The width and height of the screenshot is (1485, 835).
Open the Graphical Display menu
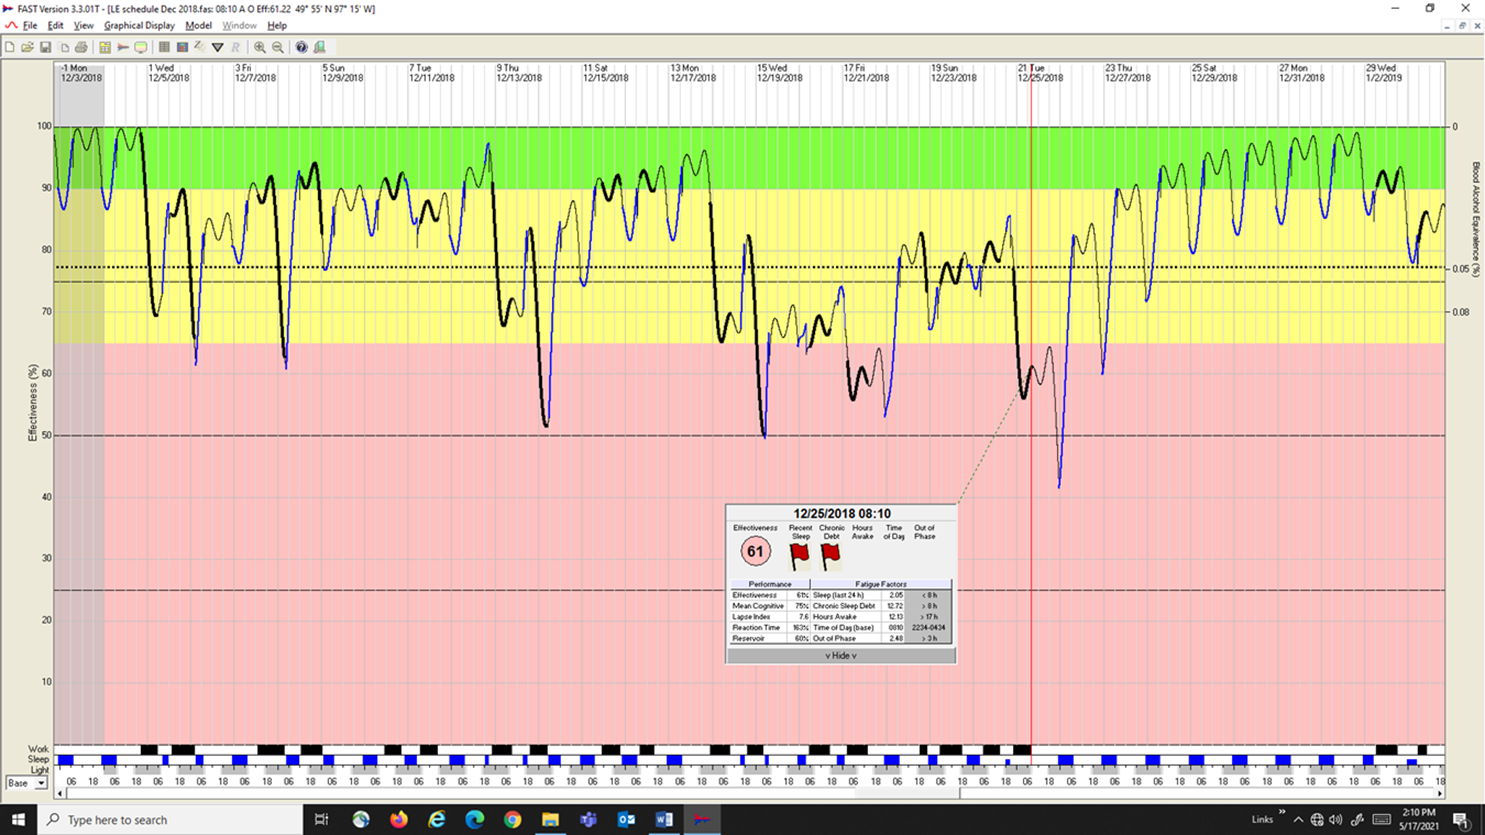click(x=139, y=25)
